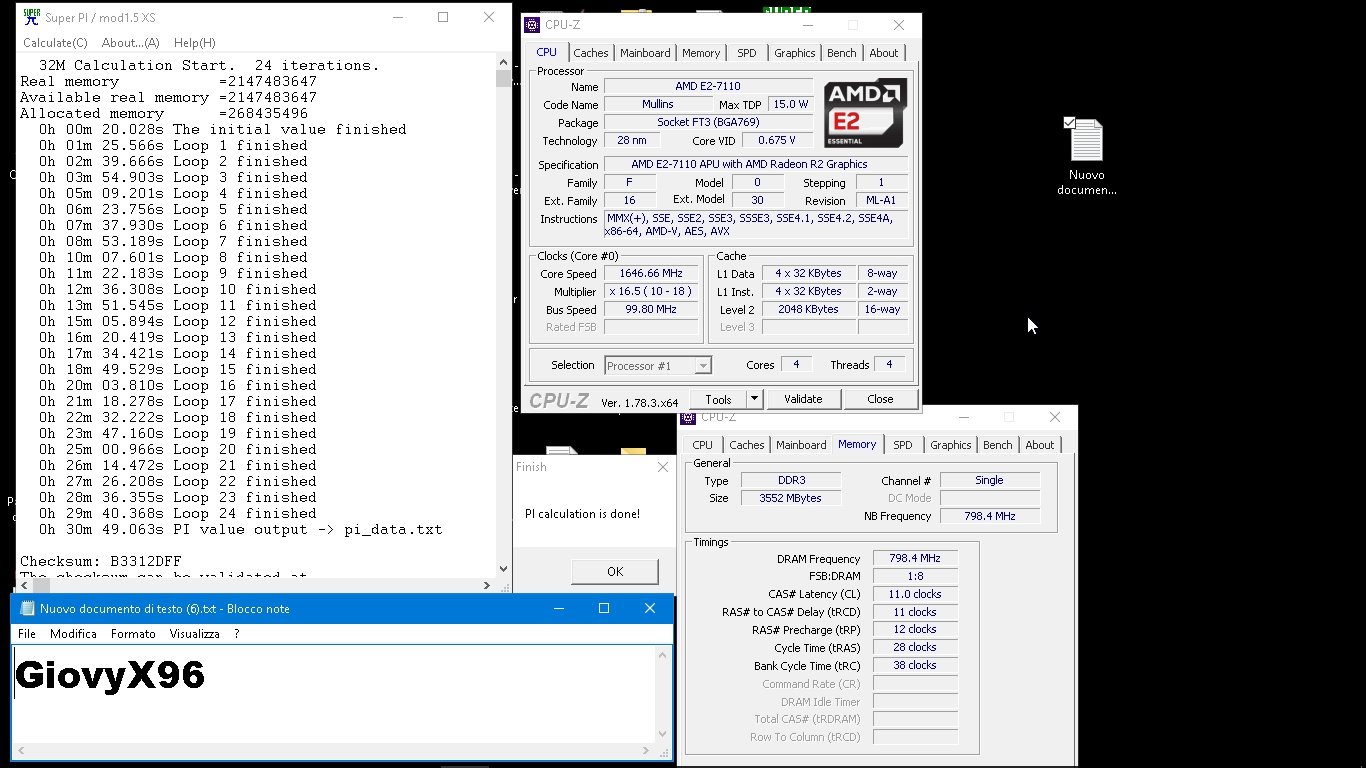The width and height of the screenshot is (1366, 768).
Task: Switch to Bench tab in lower CPU-Z window
Action: [998, 445]
